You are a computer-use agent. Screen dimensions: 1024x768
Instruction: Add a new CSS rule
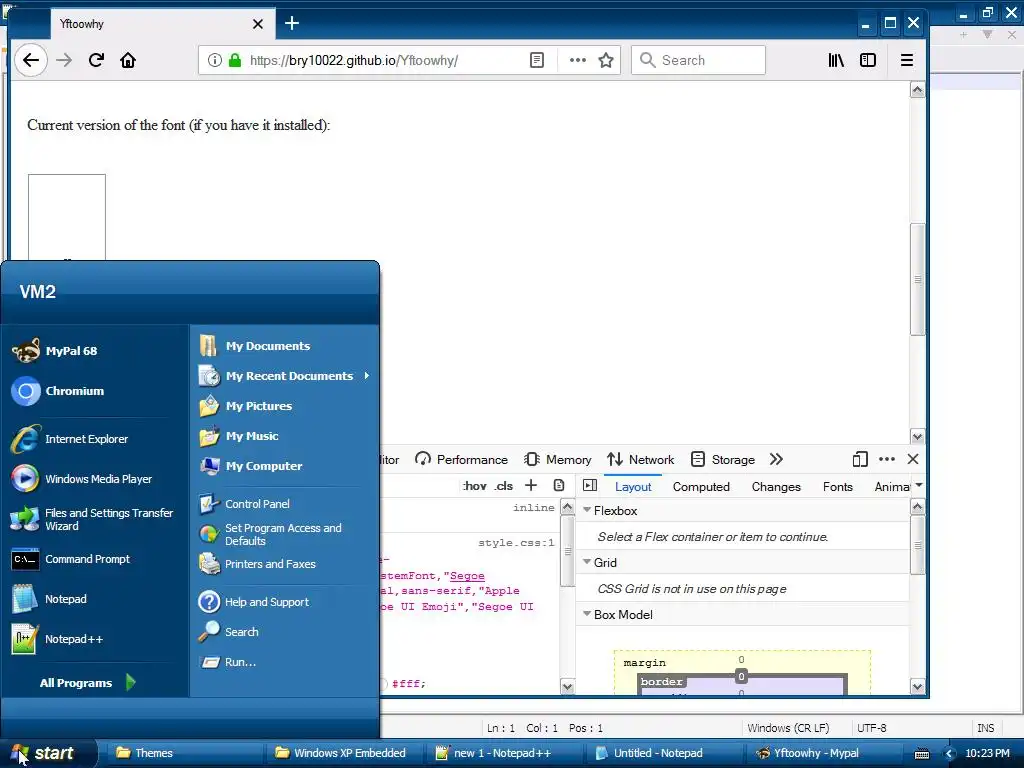click(x=531, y=485)
